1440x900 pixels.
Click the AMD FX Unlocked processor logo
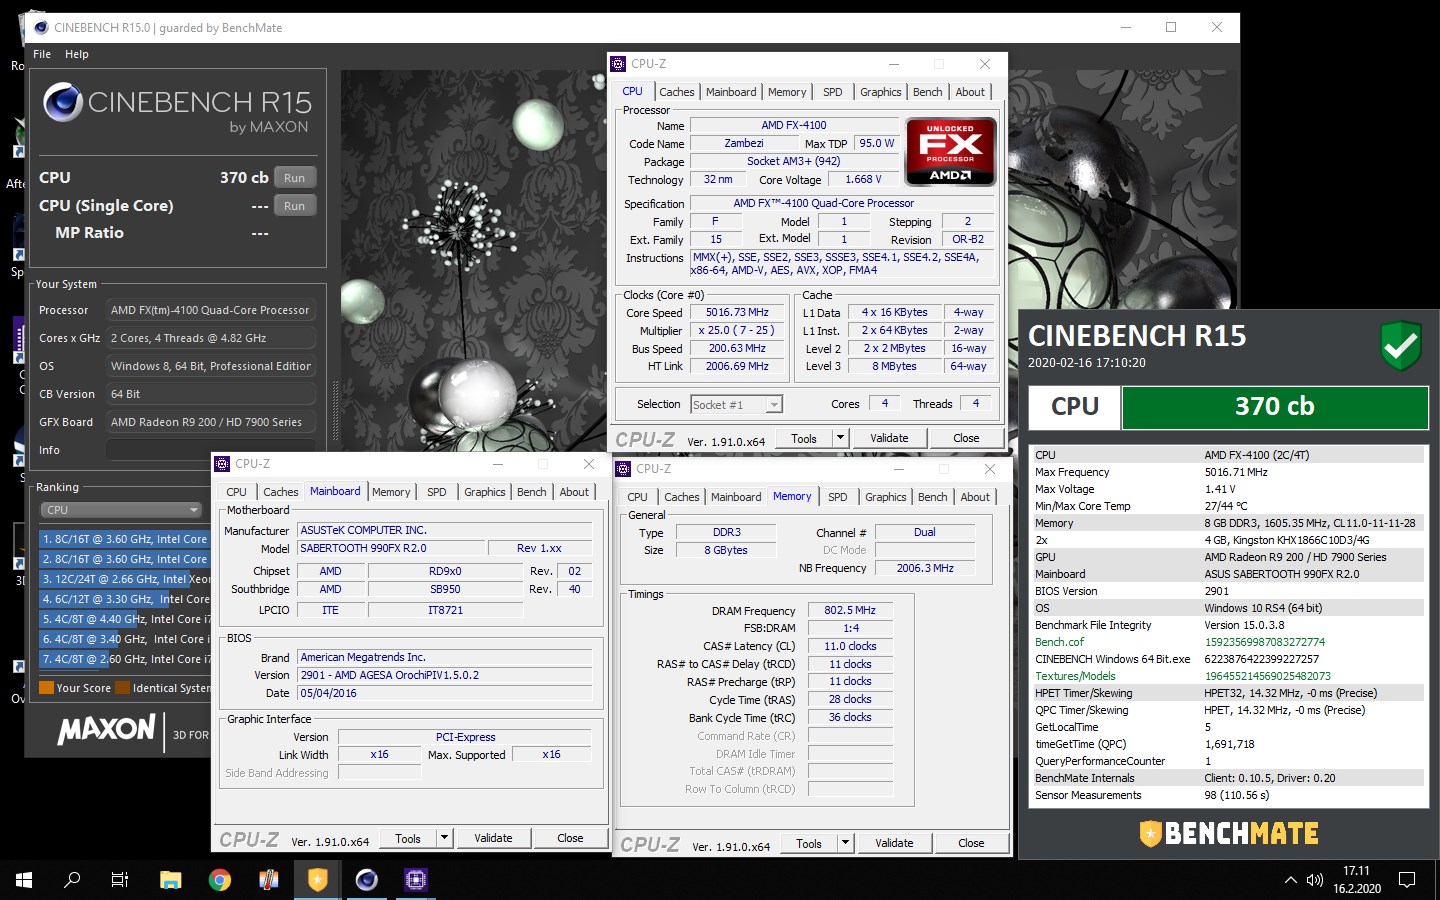coord(950,152)
